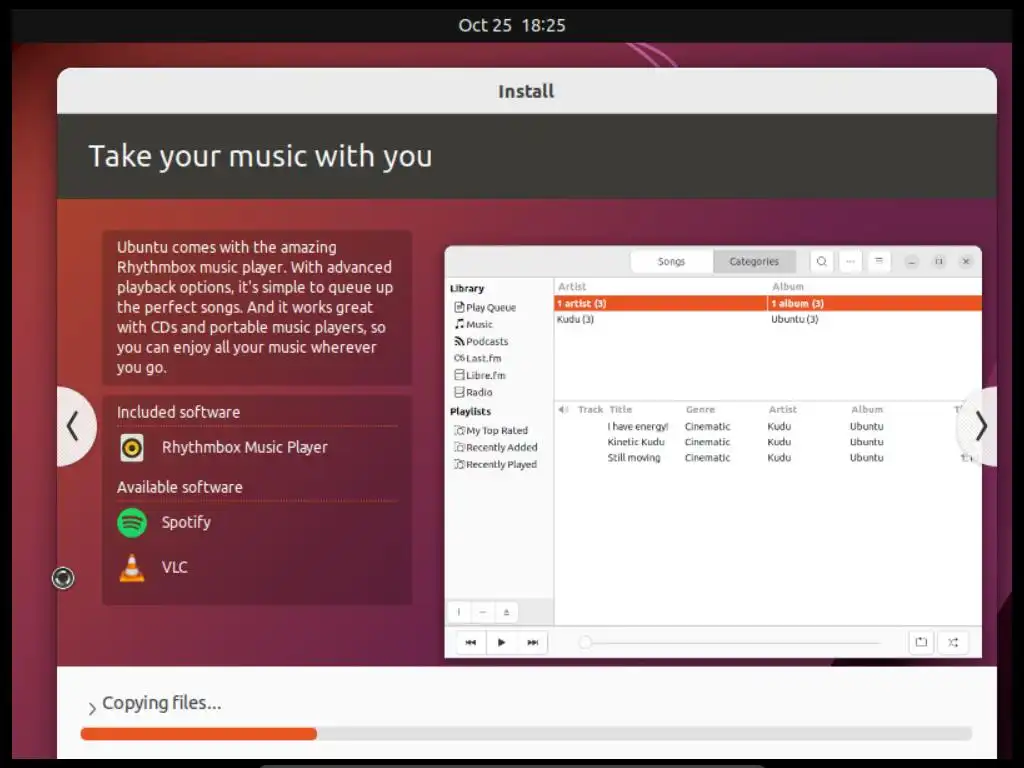Sort the track list by Artist column
Image resolution: width=1024 pixels, height=768 pixels.
782,409
